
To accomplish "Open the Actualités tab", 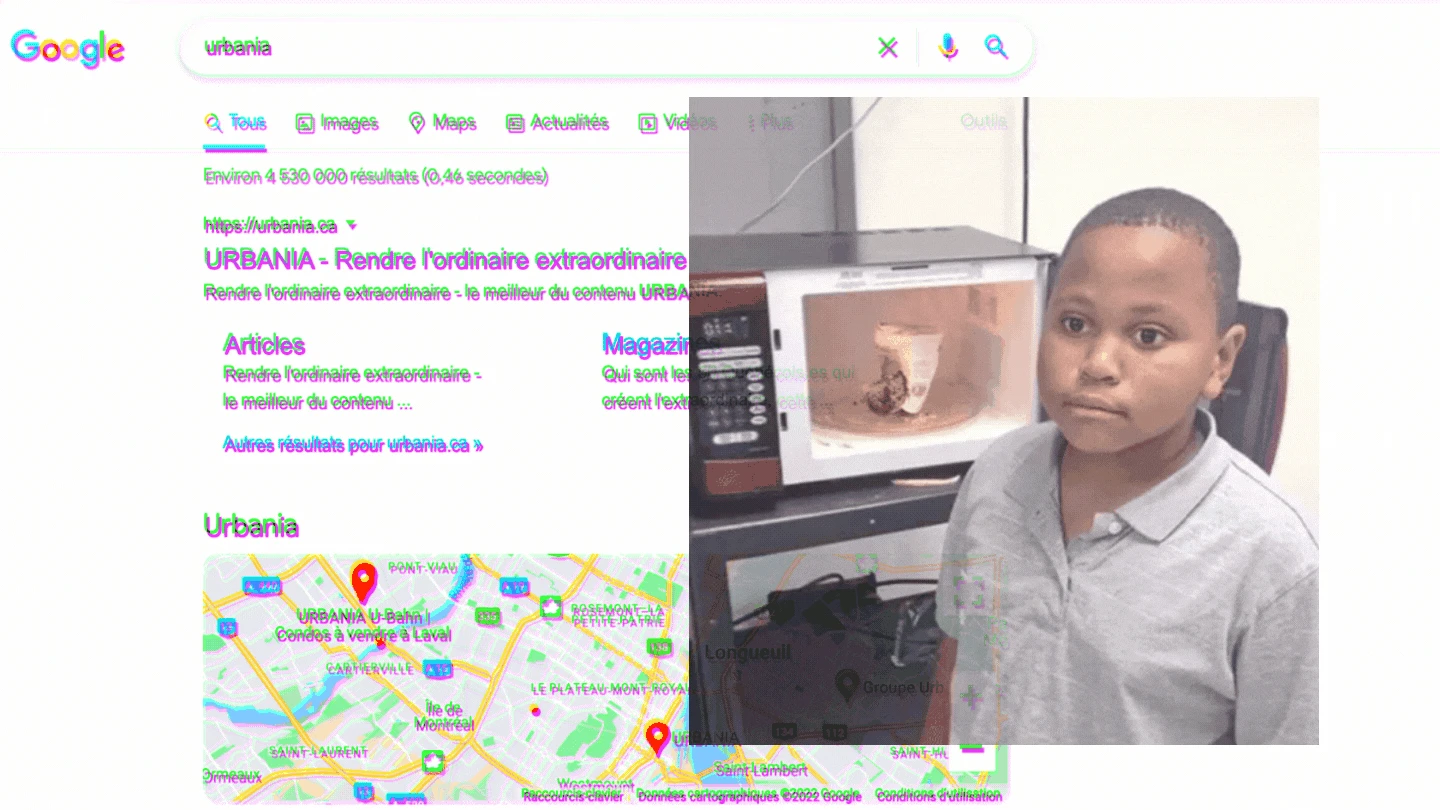I will pyautogui.click(x=557, y=123).
